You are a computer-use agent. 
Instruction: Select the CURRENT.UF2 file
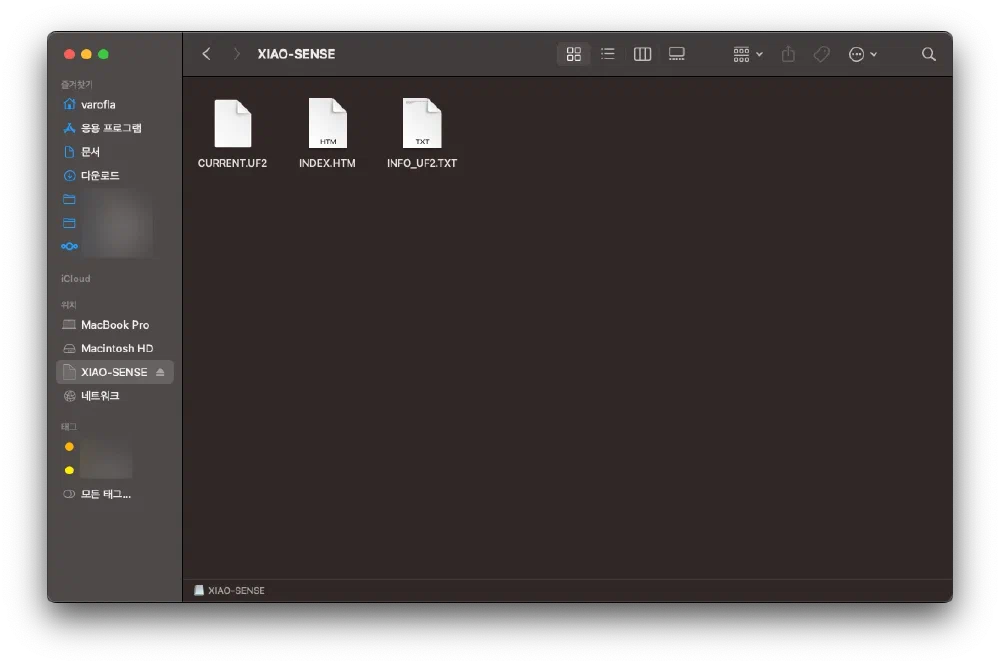click(x=232, y=125)
